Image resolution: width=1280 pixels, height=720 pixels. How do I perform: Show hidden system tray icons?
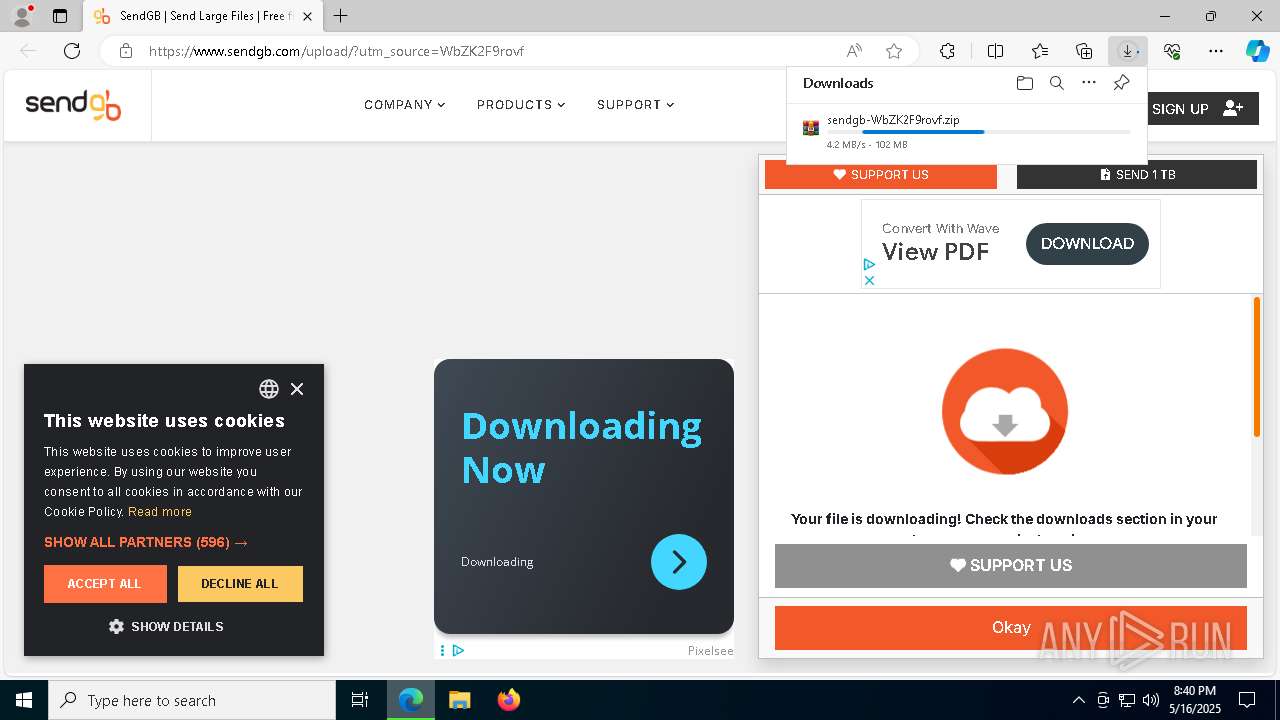pyautogui.click(x=1078, y=700)
